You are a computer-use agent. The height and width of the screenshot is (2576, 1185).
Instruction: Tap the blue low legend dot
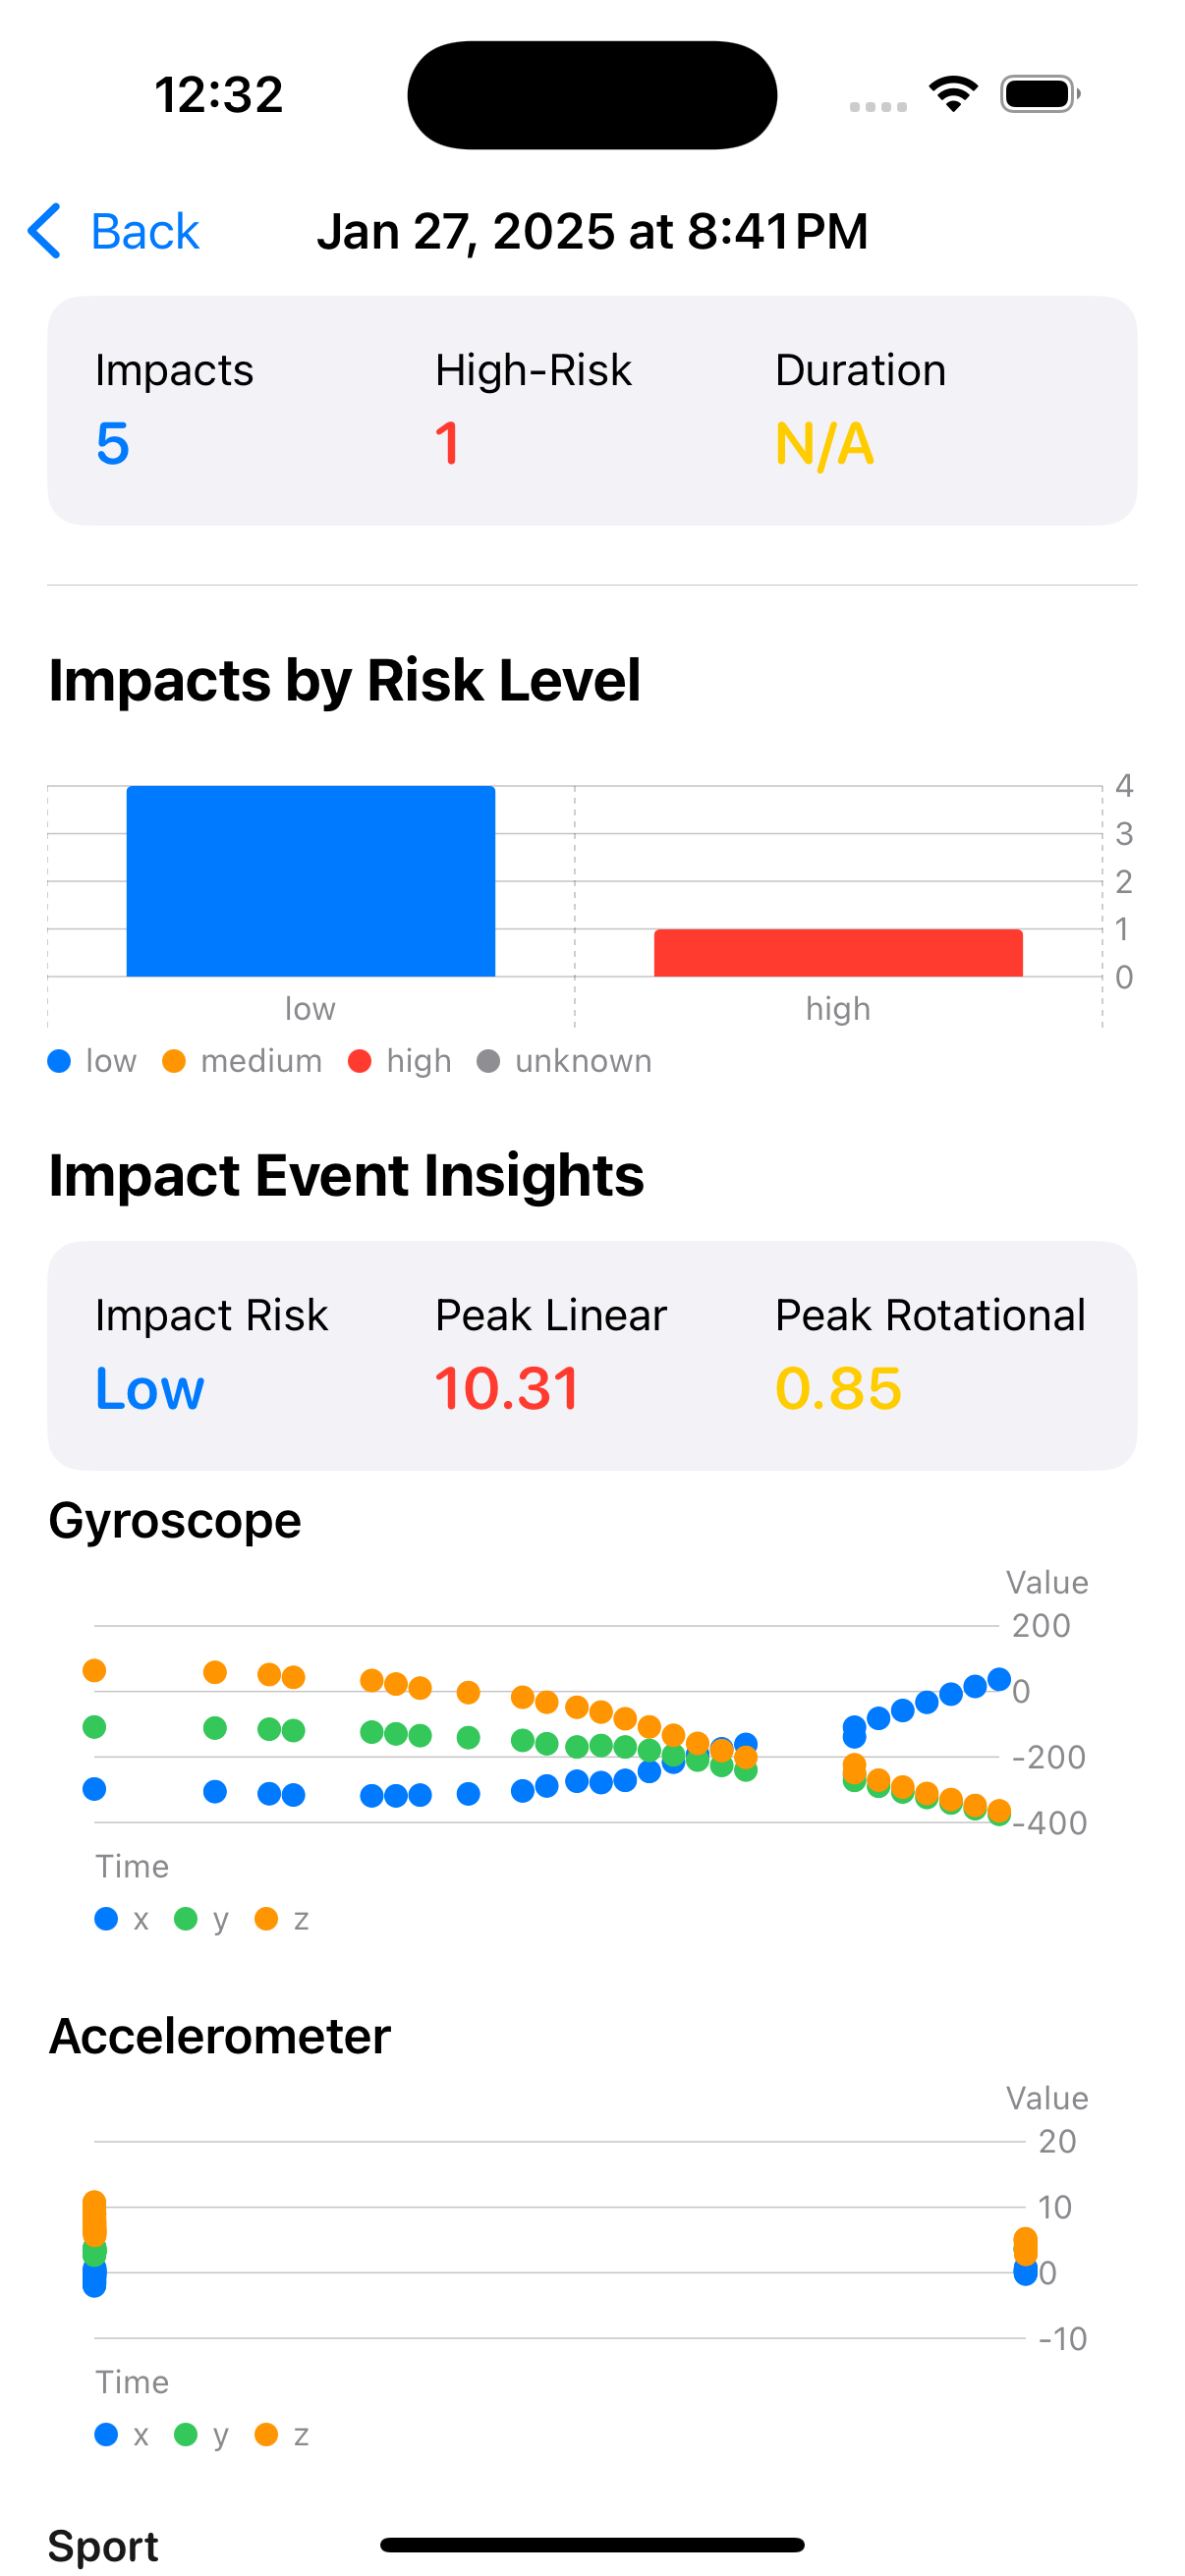pyautogui.click(x=59, y=1061)
